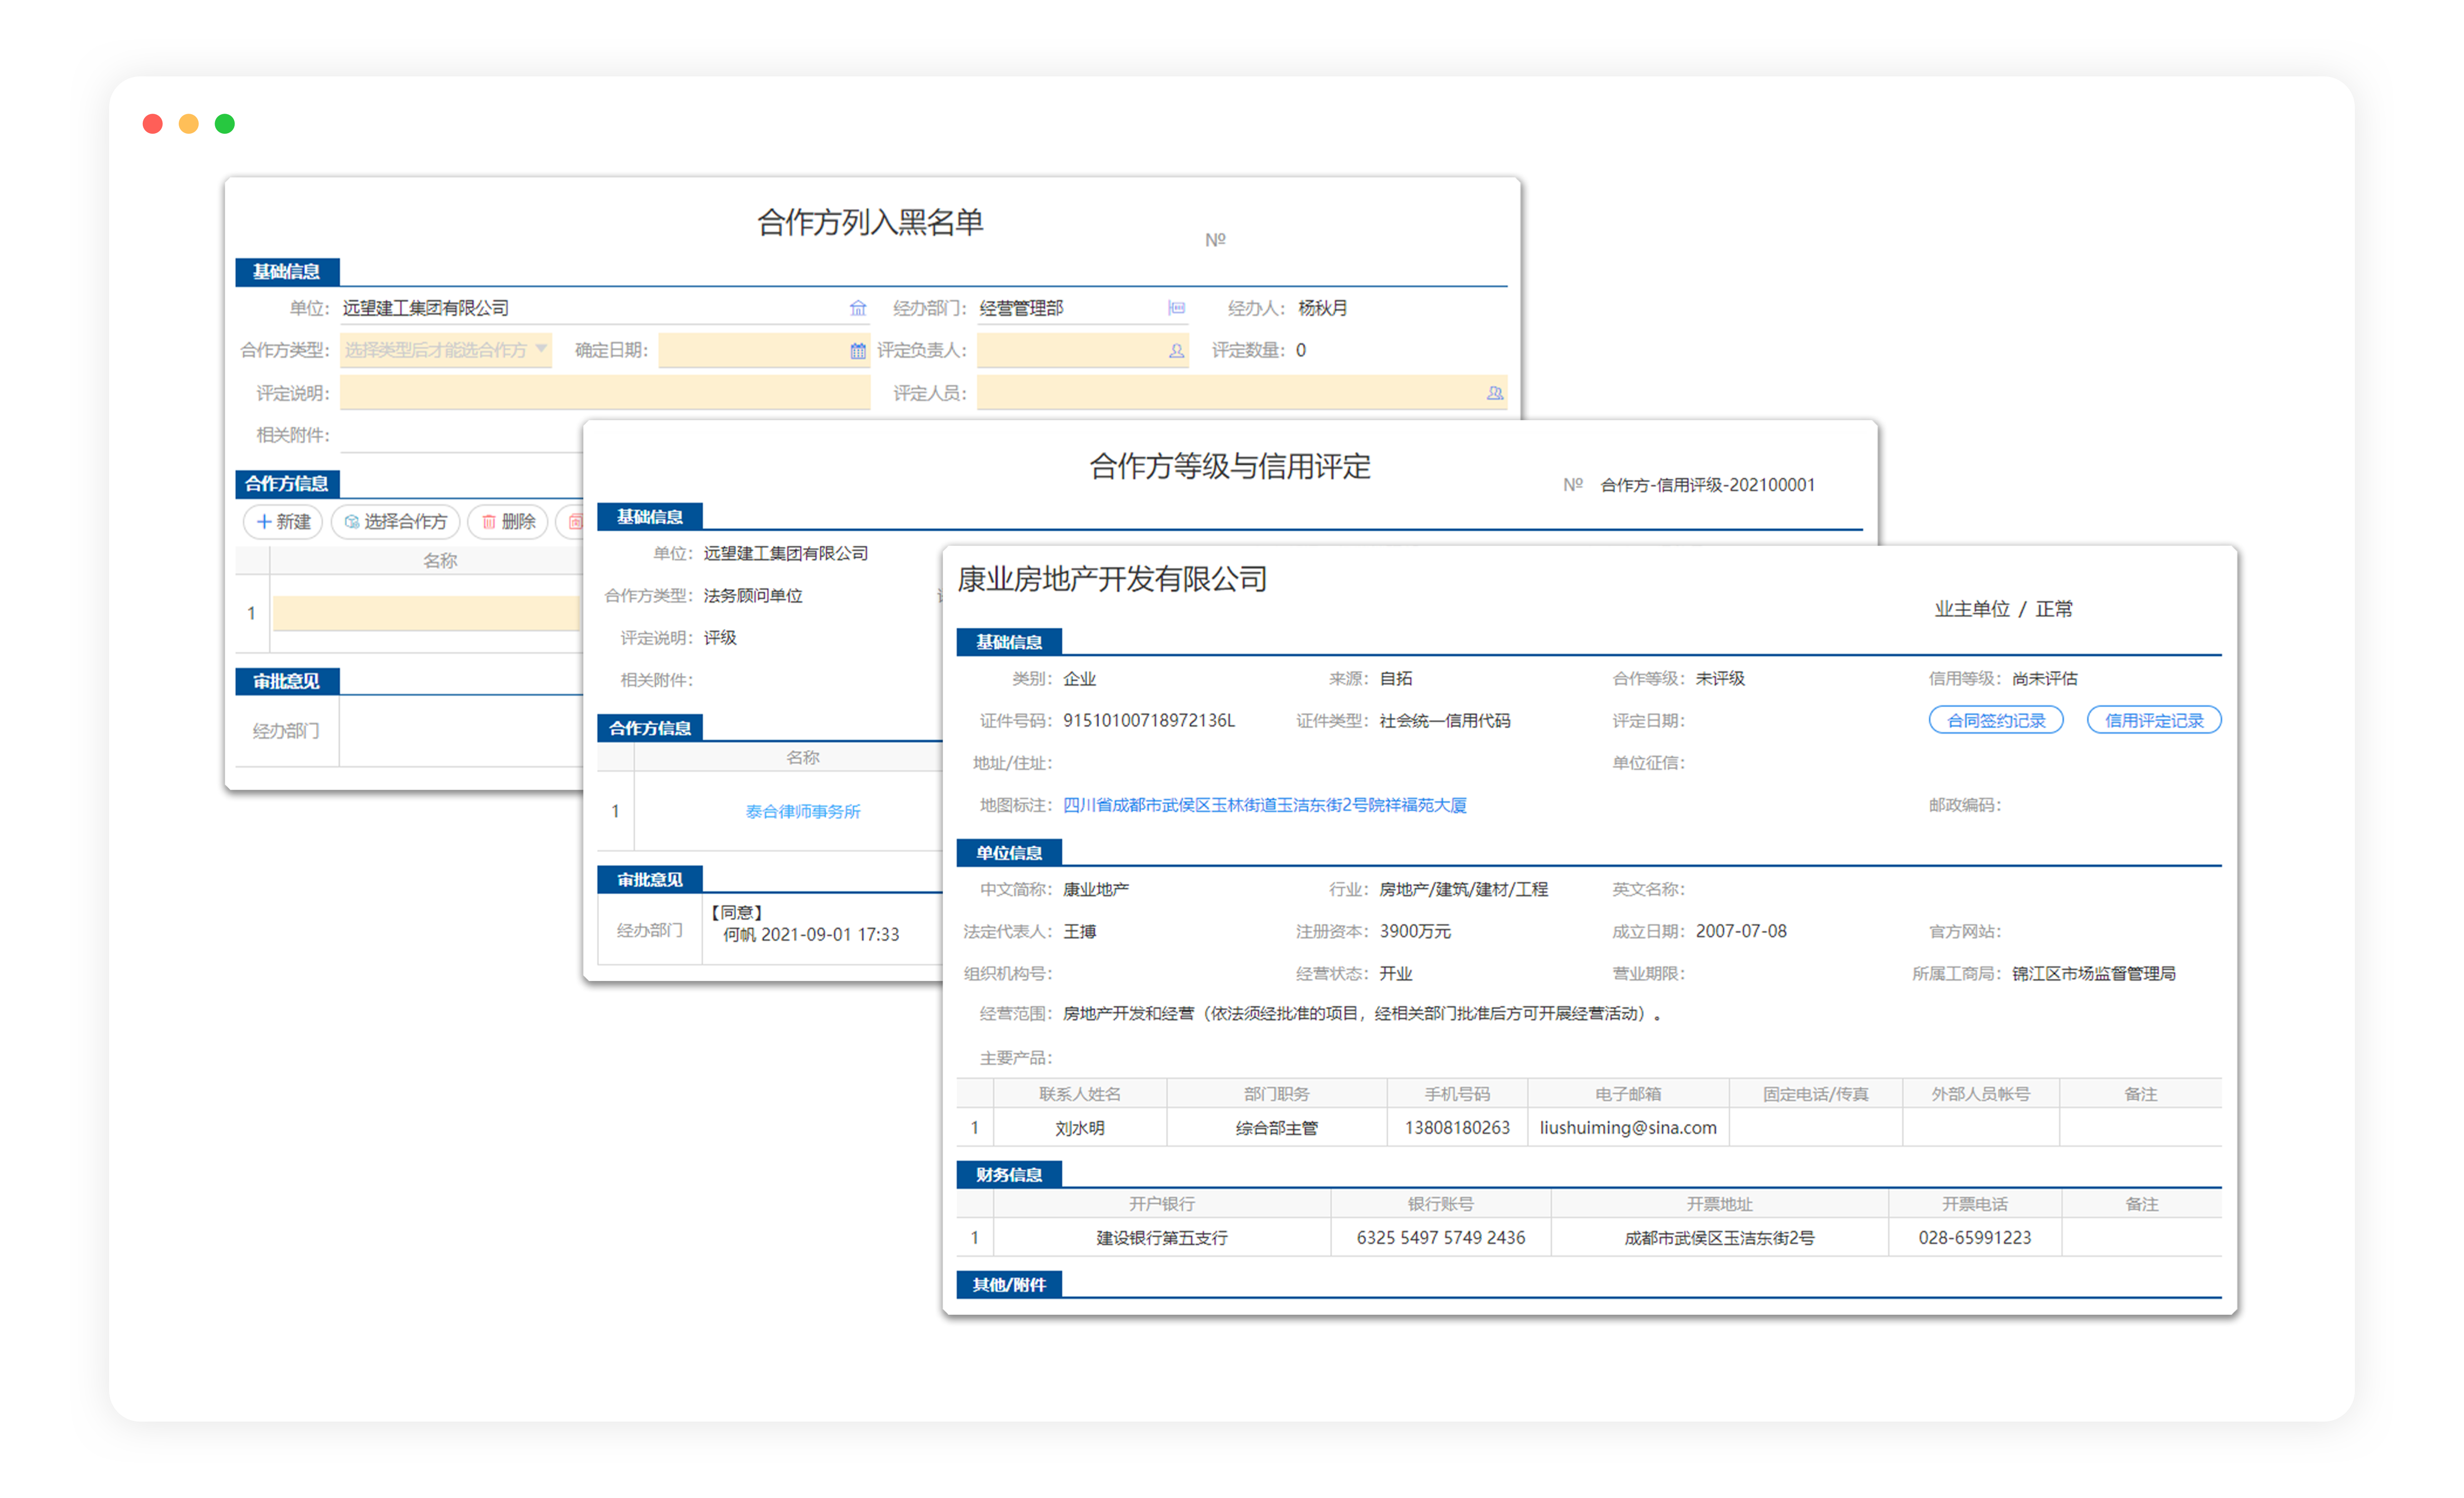This screenshot has height=1498, width=2464.
Task: Click the 审批意见 section header in 信用评定 form
Action: click(x=650, y=879)
